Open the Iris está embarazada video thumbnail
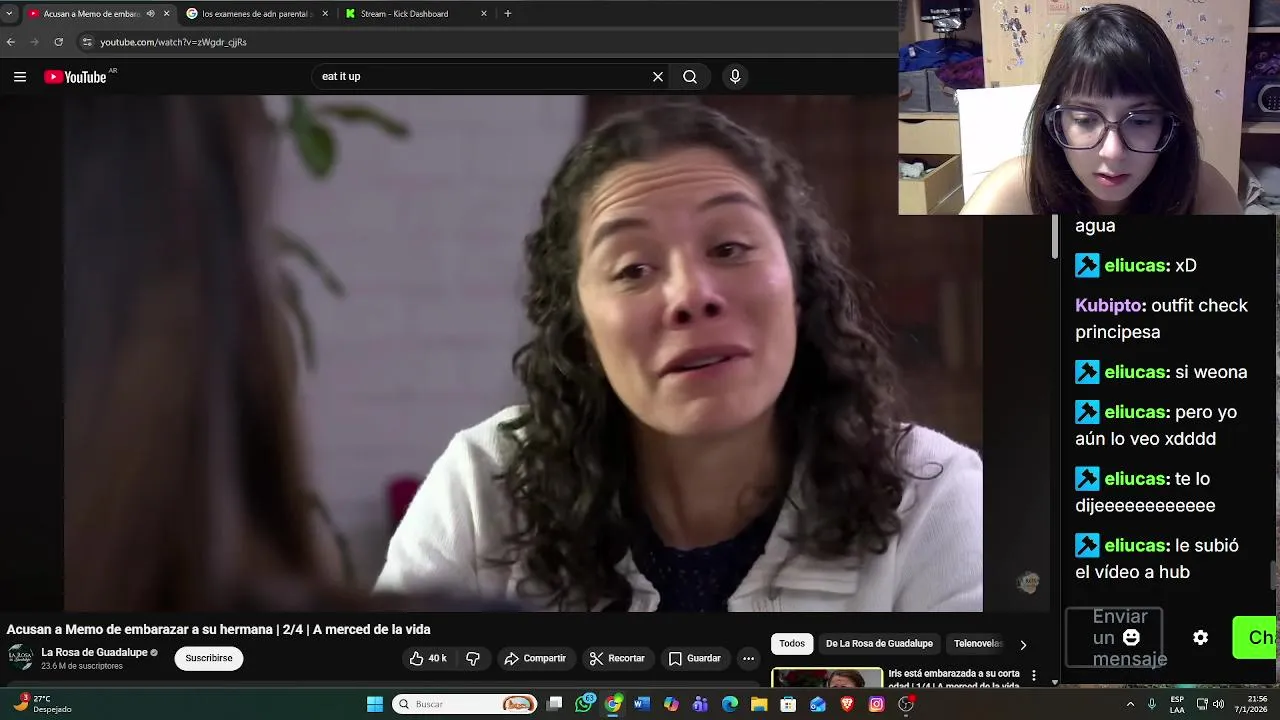Screen dimensions: 1280x720 827,677
